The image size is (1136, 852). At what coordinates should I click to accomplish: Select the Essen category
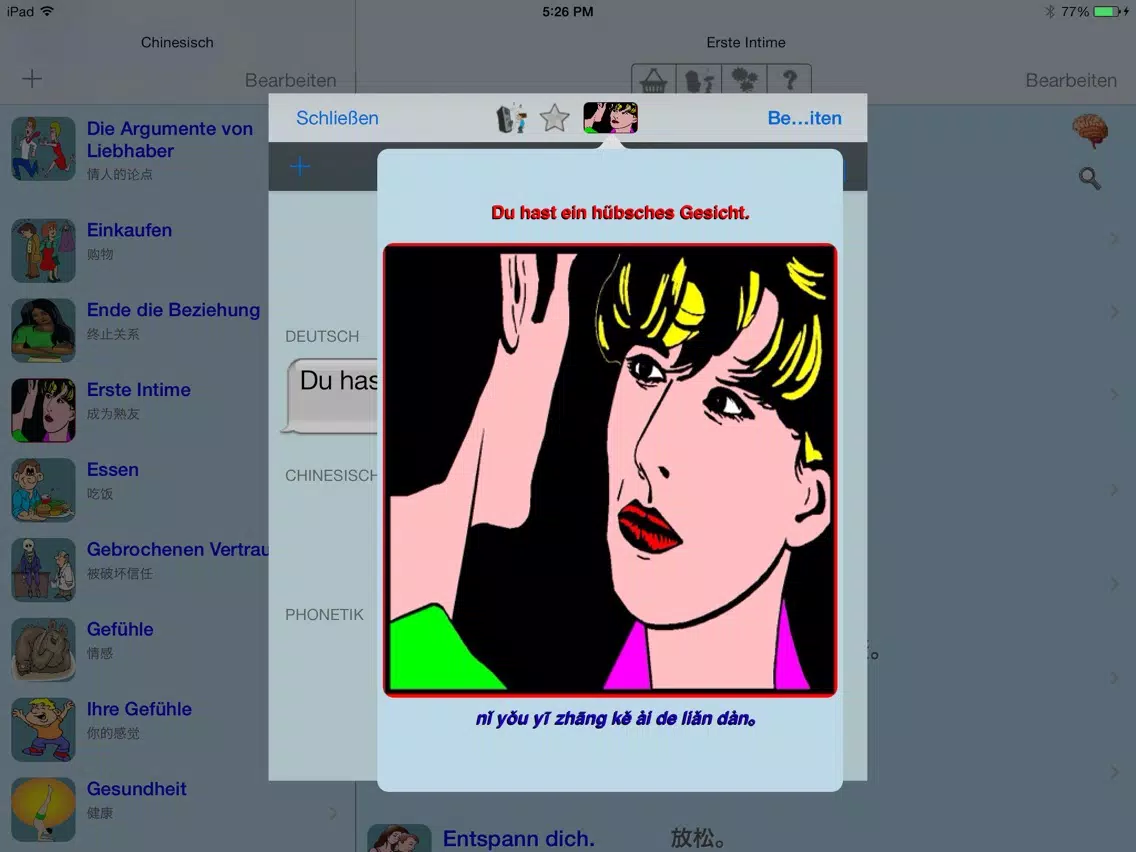click(113, 470)
